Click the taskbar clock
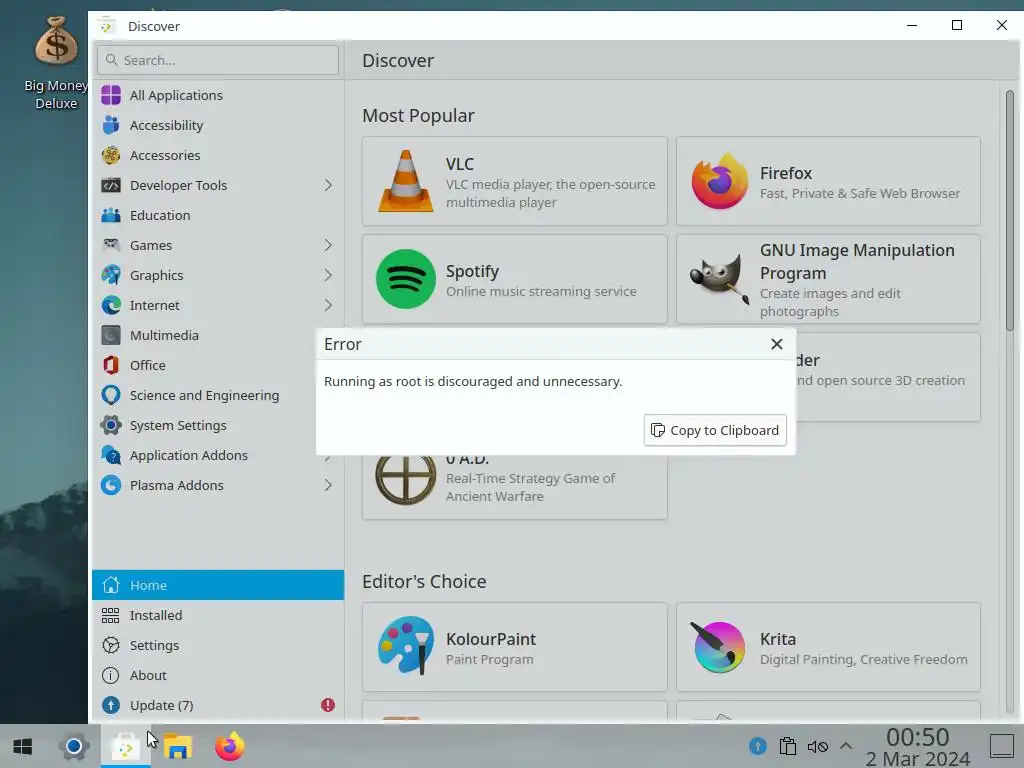Image resolution: width=1024 pixels, height=768 pixels. [918, 746]
